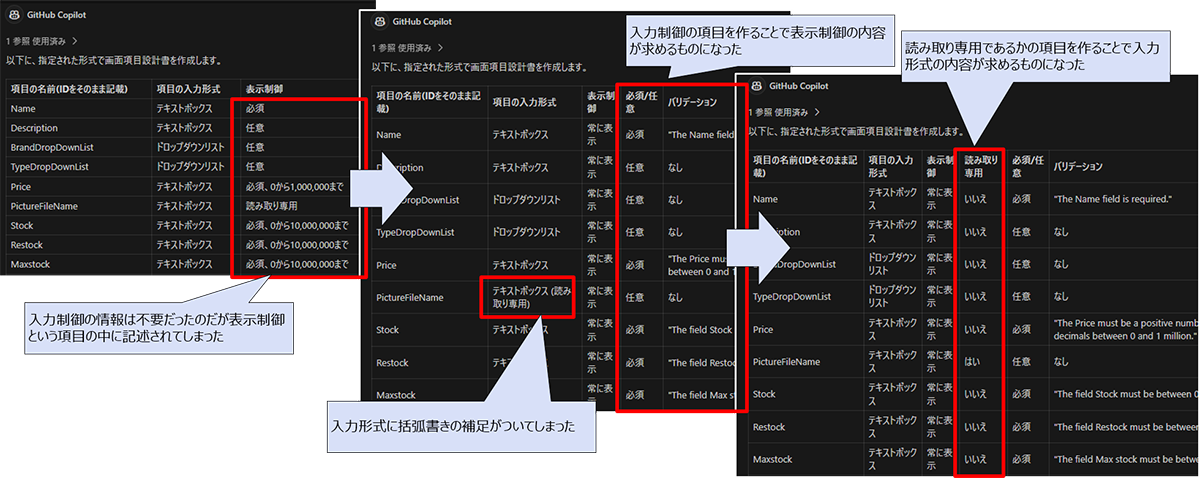Click 'Restock' row name in the right panel
The height and width of the screenshot is (478, 1200).
coord(770,427)
